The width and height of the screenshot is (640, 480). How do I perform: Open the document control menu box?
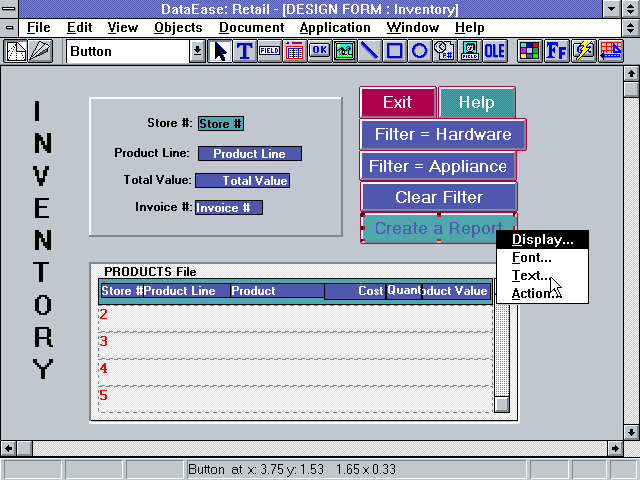click(9, 28)
